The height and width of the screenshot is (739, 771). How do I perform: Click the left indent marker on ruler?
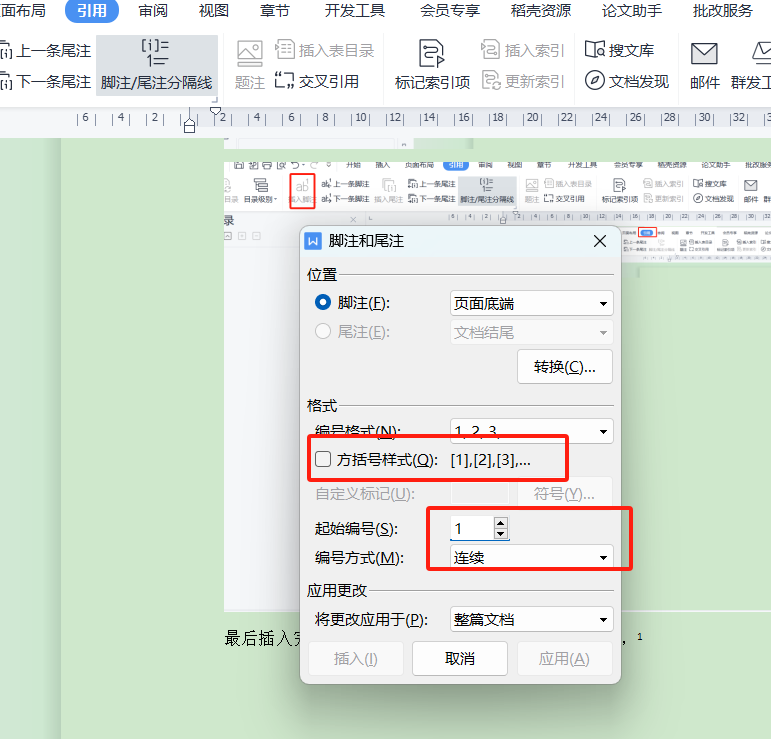(189, 127)
